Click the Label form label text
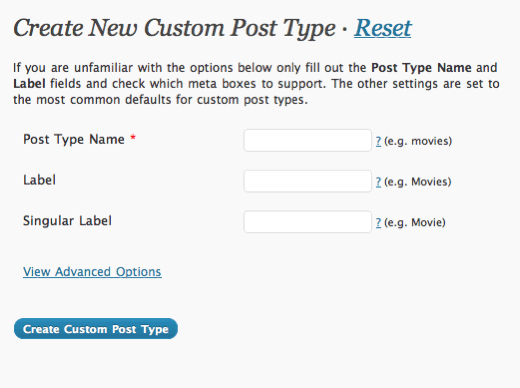The width and height of the screenshot is (520, 388). tap(39, 180)
